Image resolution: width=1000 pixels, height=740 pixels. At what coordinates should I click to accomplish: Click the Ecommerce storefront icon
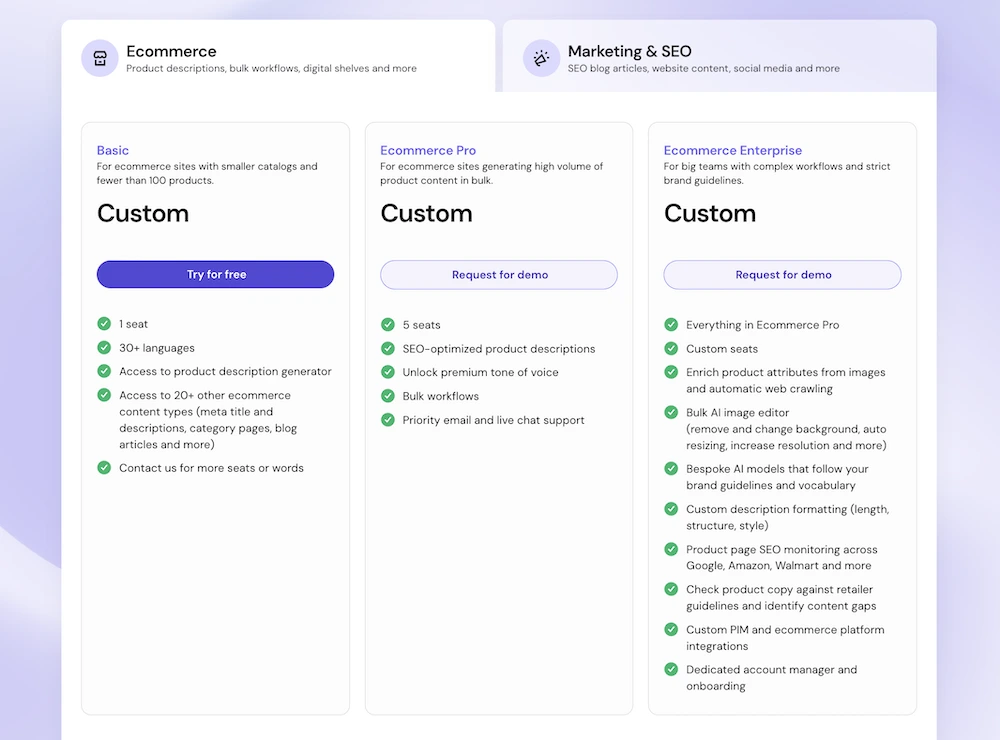(100, 58)
